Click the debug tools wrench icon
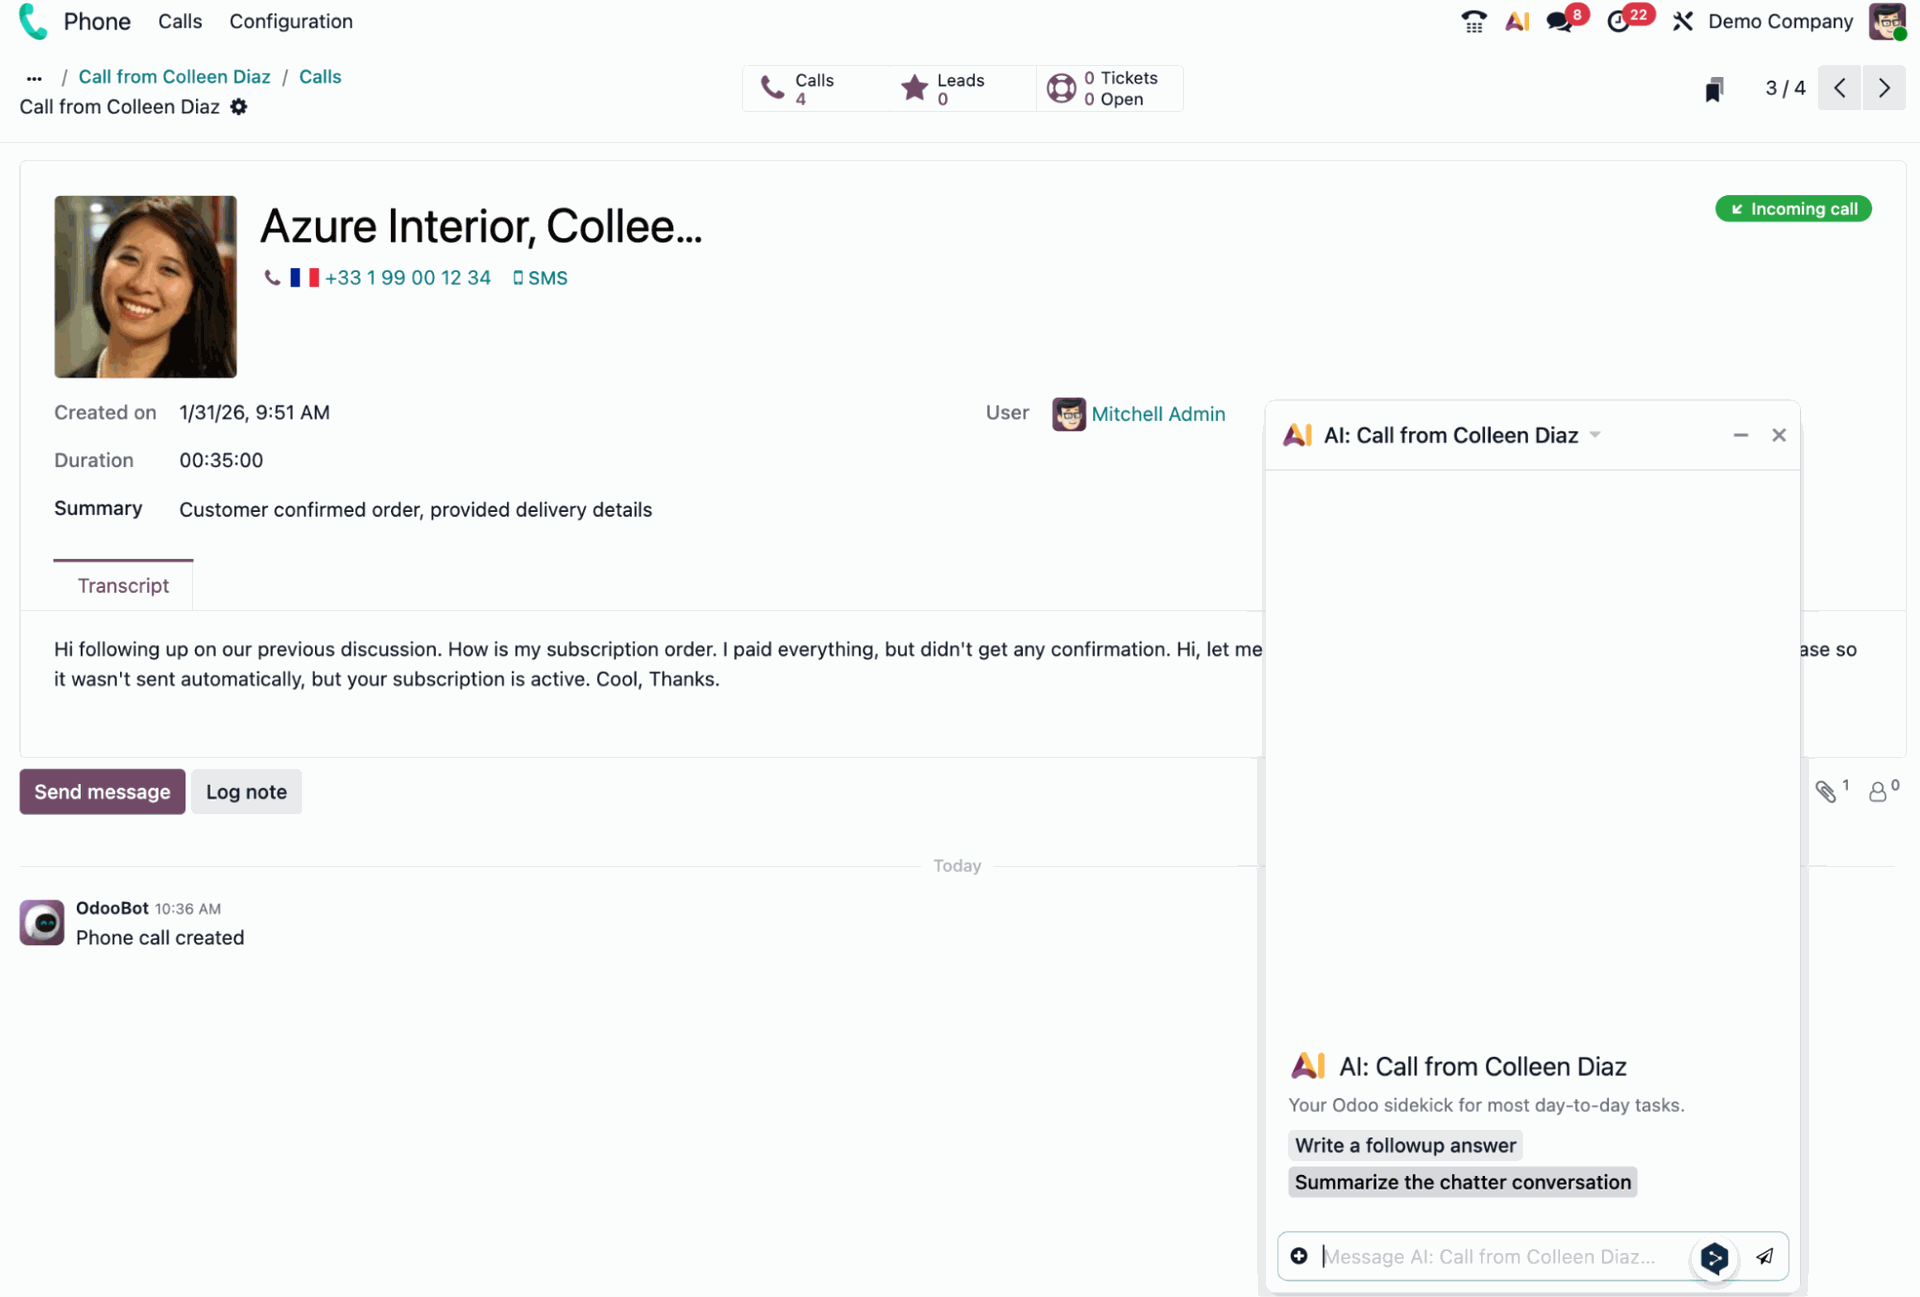The image size is (1920, 1297). pyautogui.click(x=1683, y=21)
